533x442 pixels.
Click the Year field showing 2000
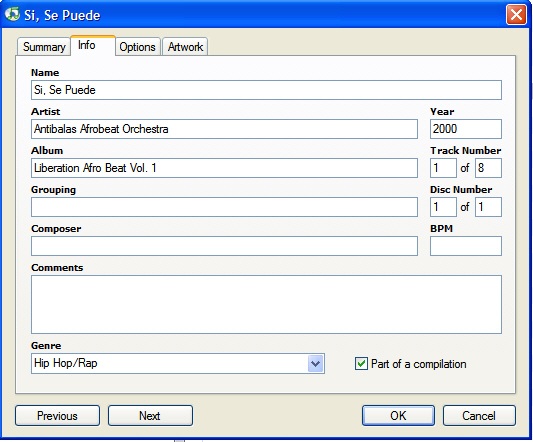466,129
